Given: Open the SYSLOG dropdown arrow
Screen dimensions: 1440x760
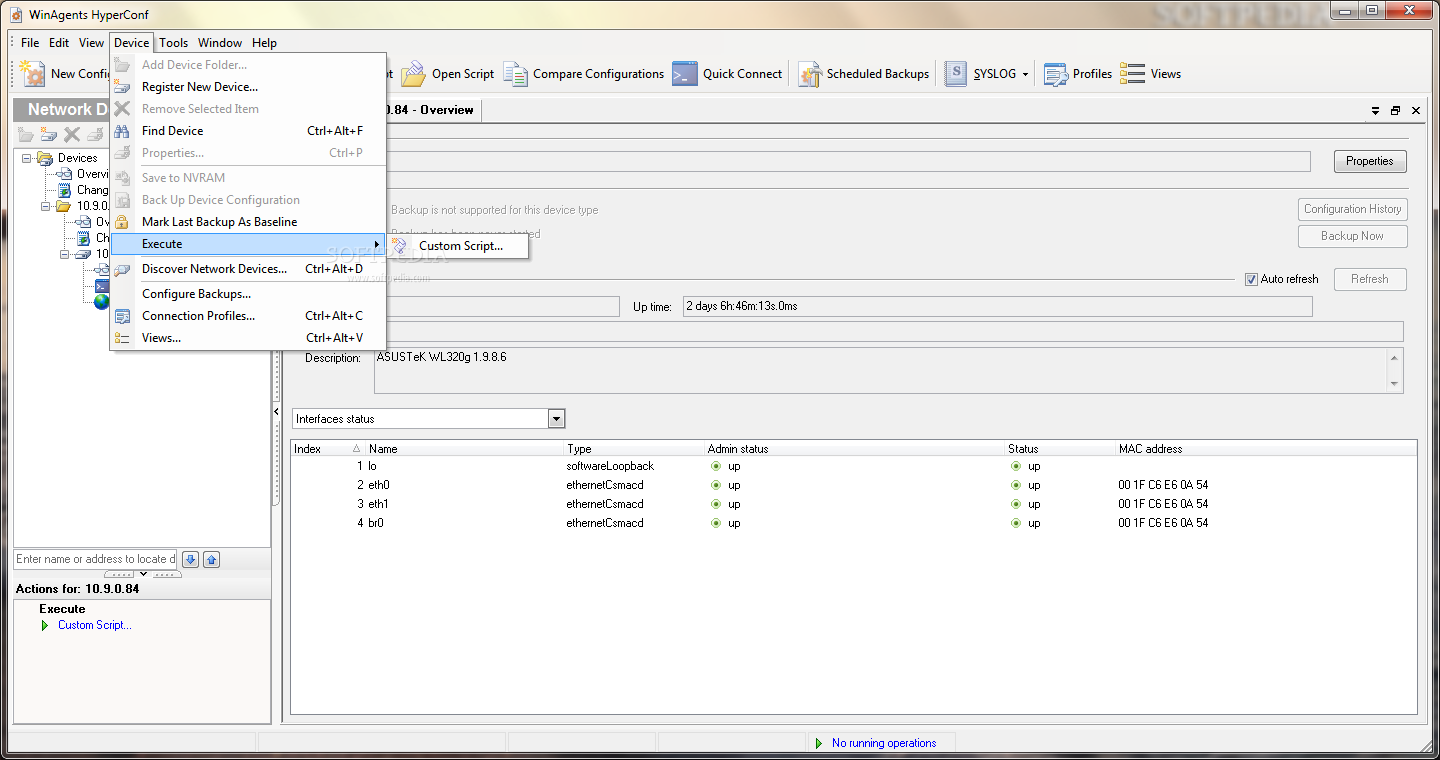Looking at the screenshot, I should pos(1025,74).
